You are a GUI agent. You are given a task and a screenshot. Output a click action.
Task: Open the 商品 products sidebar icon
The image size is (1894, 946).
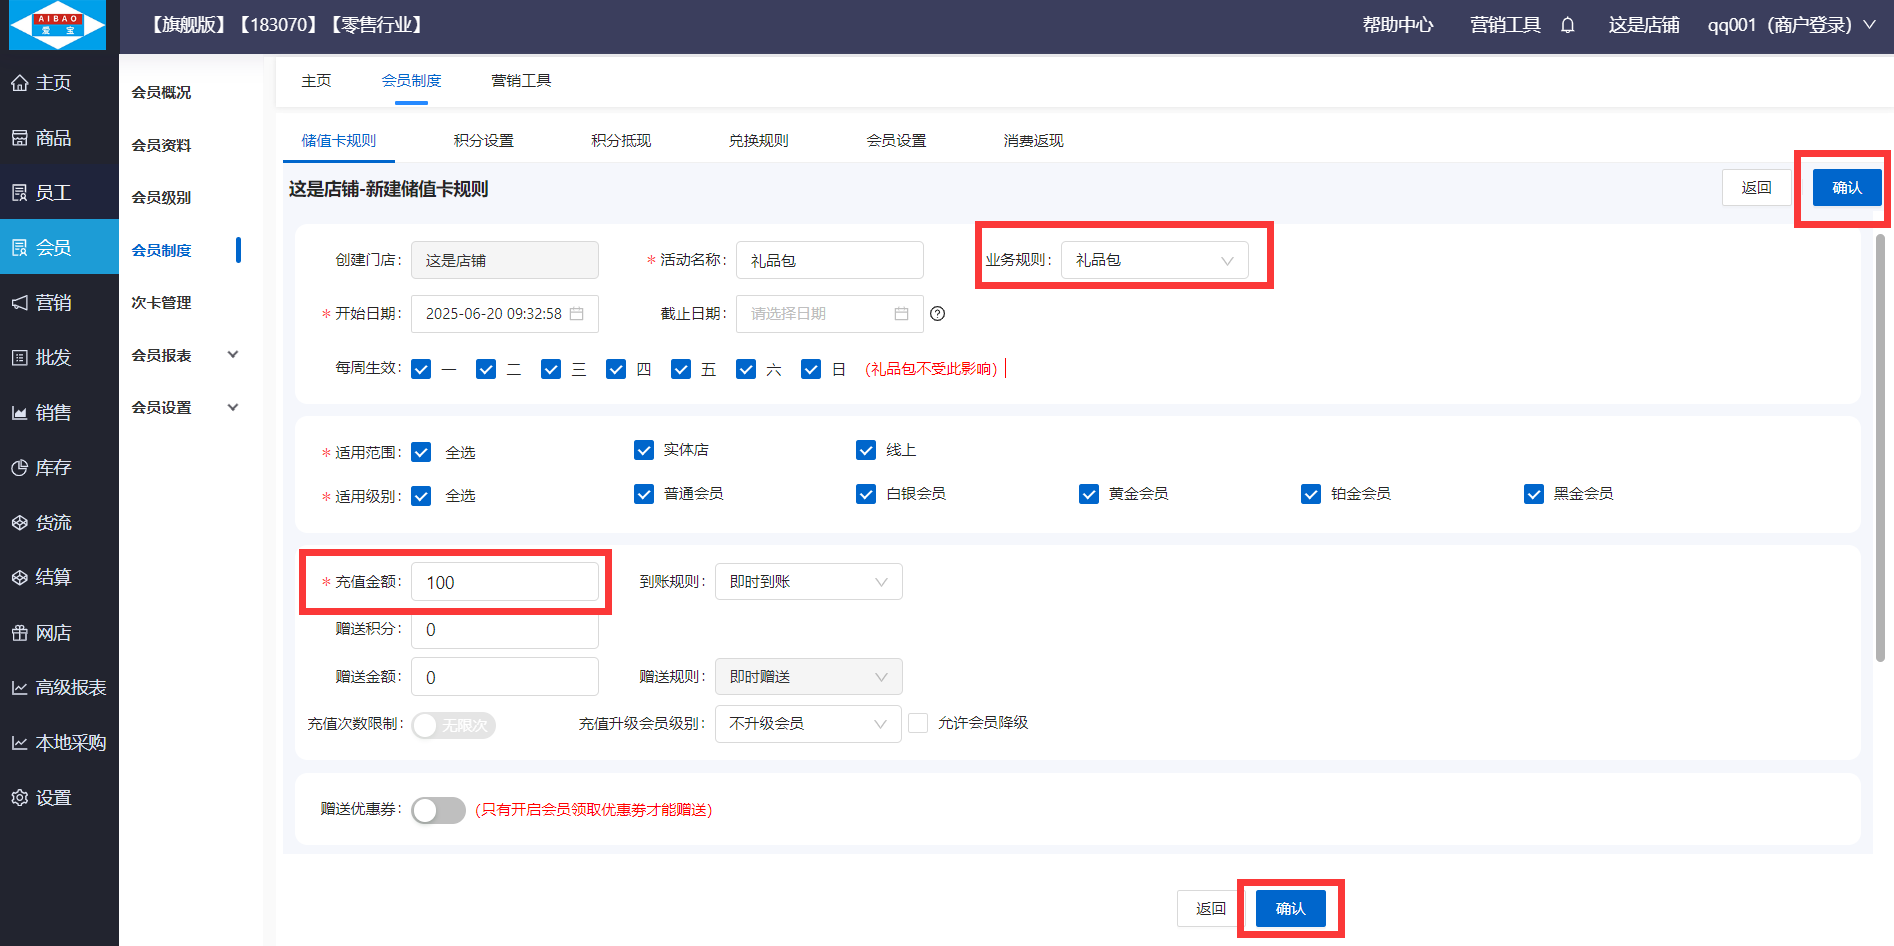[x=19, y=138]
